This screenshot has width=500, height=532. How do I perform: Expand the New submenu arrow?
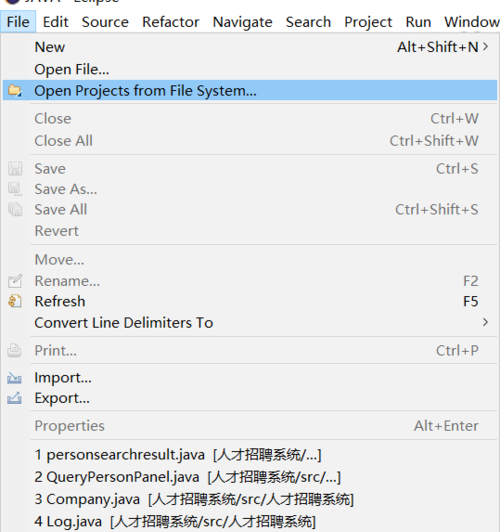click(485, 46)
